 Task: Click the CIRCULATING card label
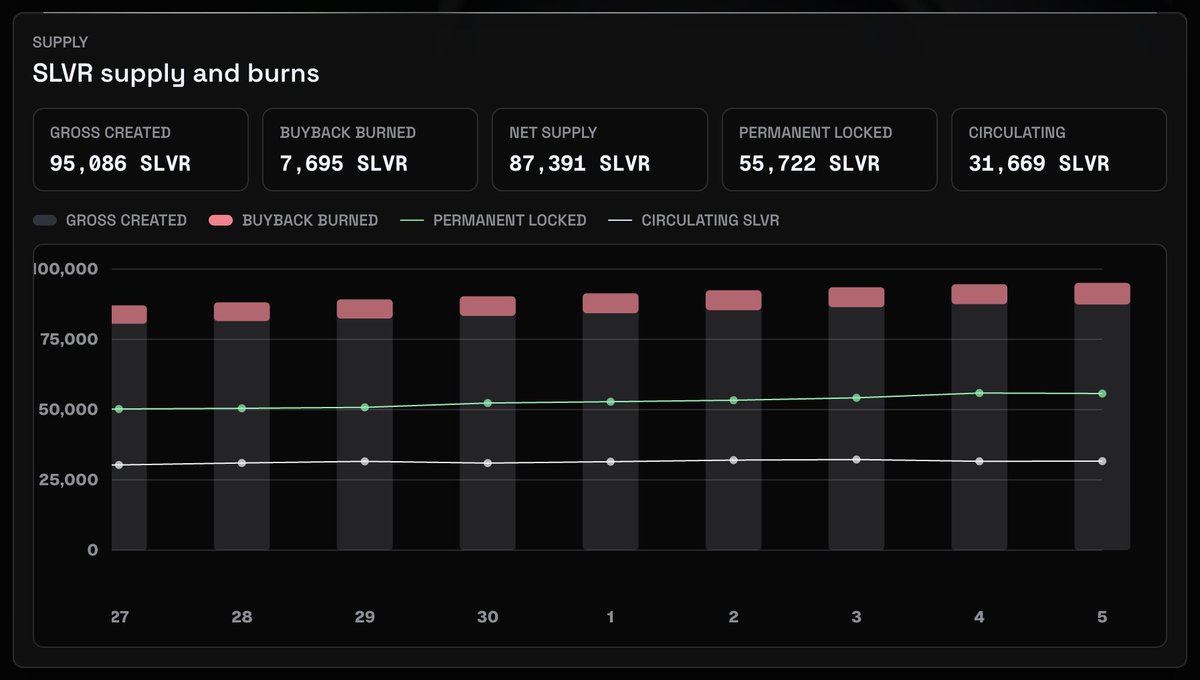(1017, 133)
